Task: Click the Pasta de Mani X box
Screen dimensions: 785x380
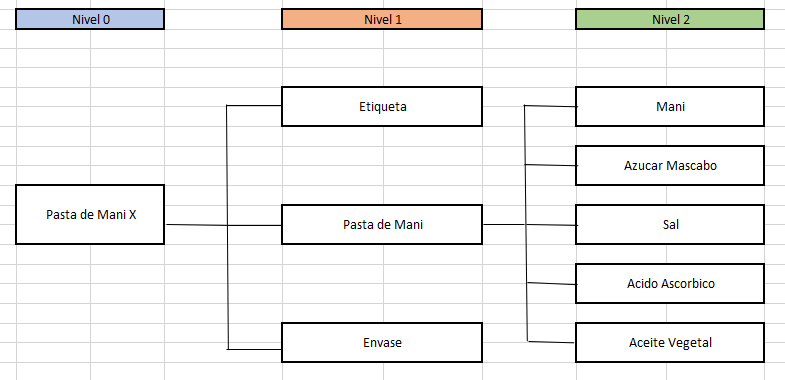Action: click(x=90, y=214)
